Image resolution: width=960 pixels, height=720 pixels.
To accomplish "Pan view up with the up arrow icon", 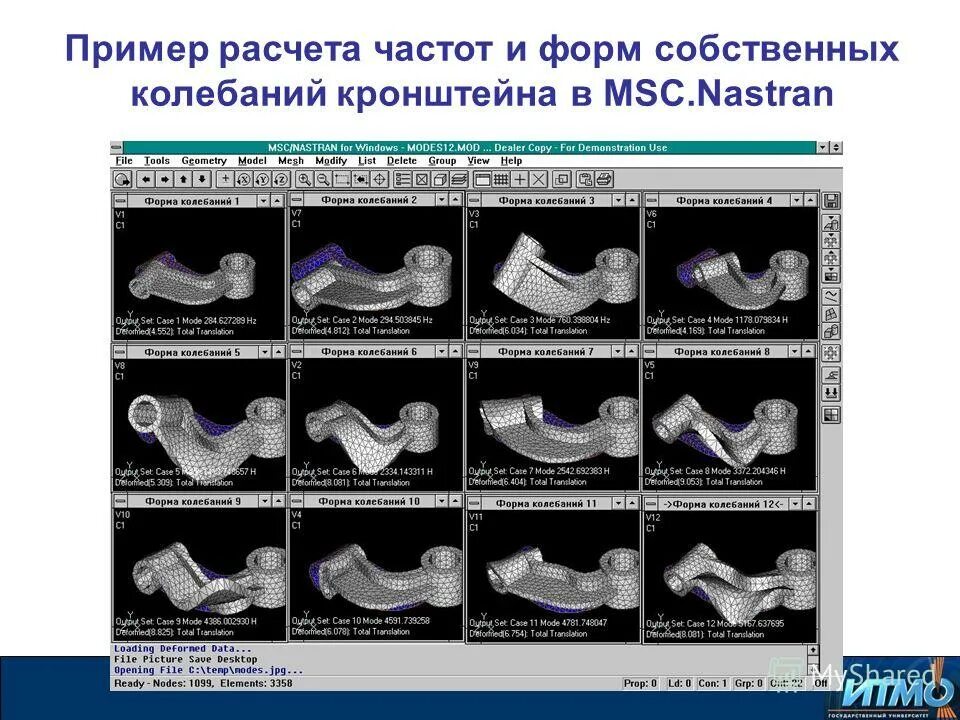I will pyautogui.click(x=184, y=179).
